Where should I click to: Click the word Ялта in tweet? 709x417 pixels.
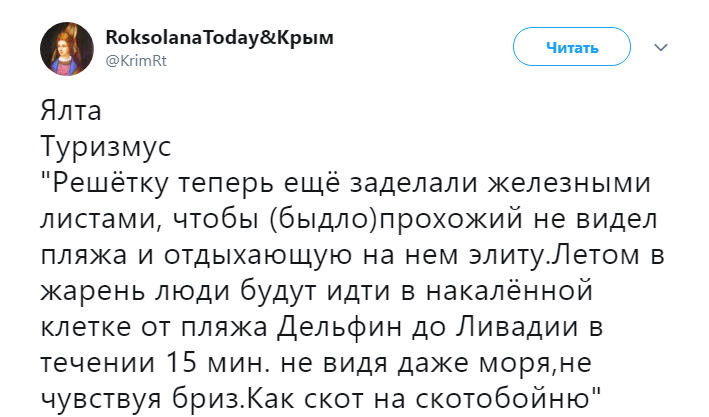(x=71, y=111)
